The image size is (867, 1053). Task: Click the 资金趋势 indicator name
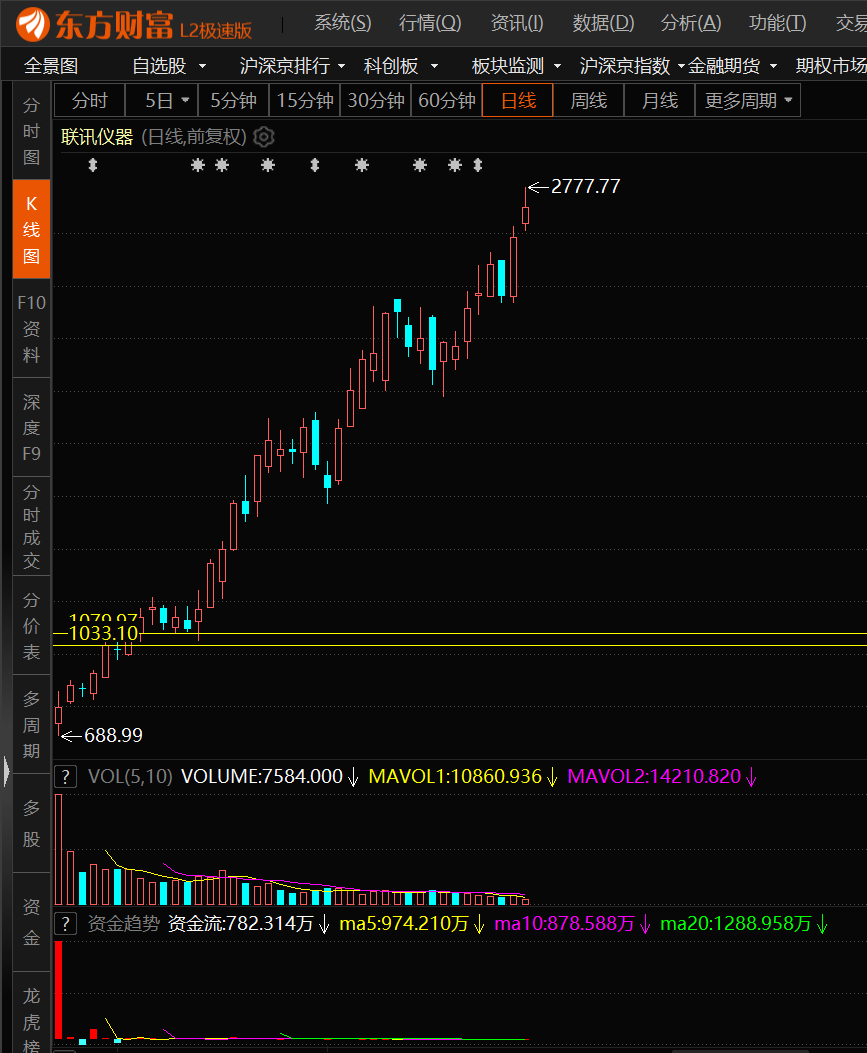pyautogui.click(x=124, y=924)
